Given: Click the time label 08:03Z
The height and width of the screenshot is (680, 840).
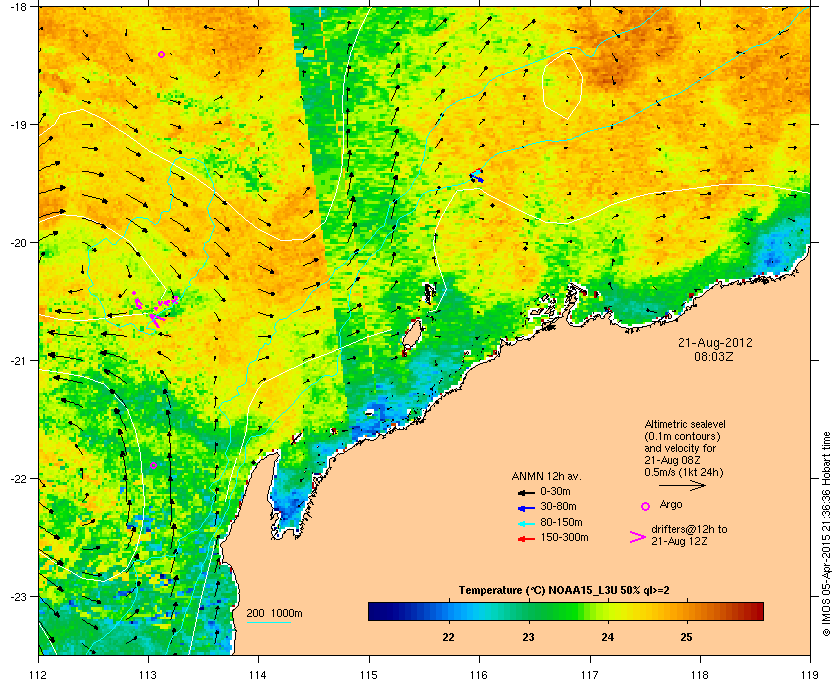Looking at the screenshot, I should click(x=714, y=356).
